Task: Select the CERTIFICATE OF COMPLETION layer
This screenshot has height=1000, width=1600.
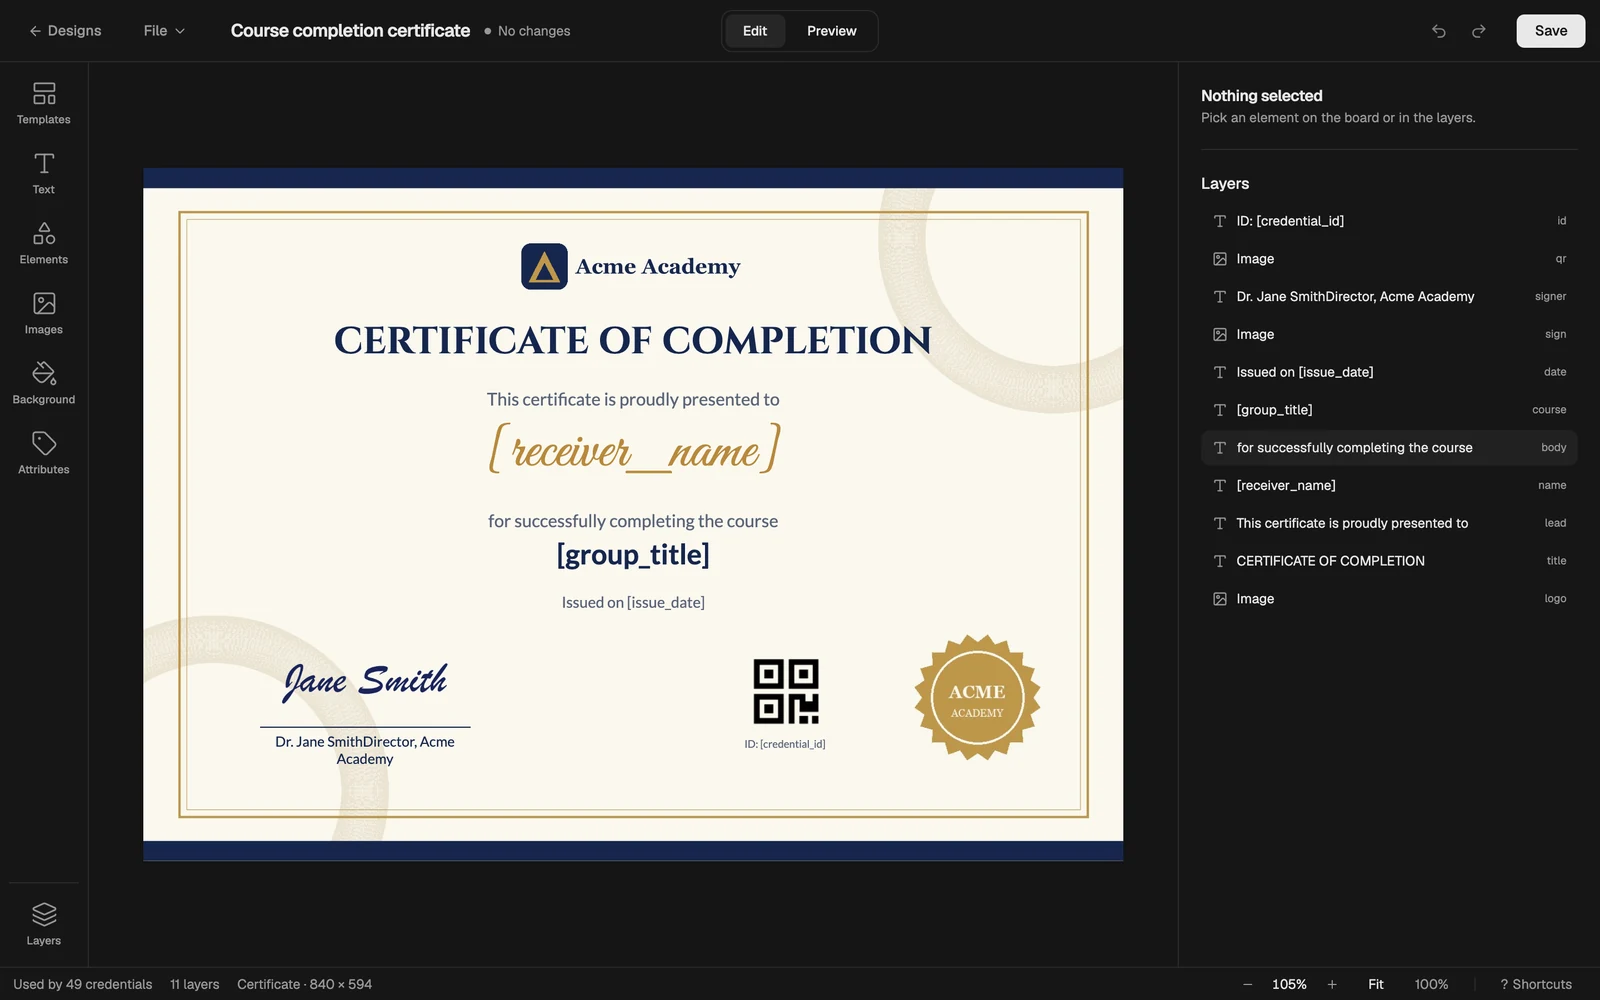Action: [1389, 561]
